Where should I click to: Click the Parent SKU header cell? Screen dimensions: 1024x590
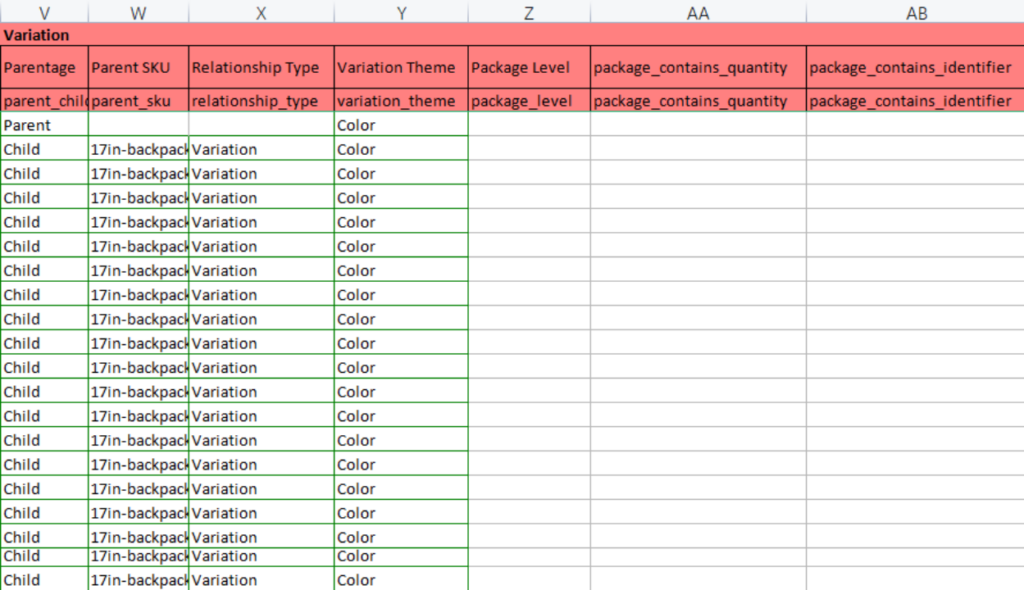138,67
